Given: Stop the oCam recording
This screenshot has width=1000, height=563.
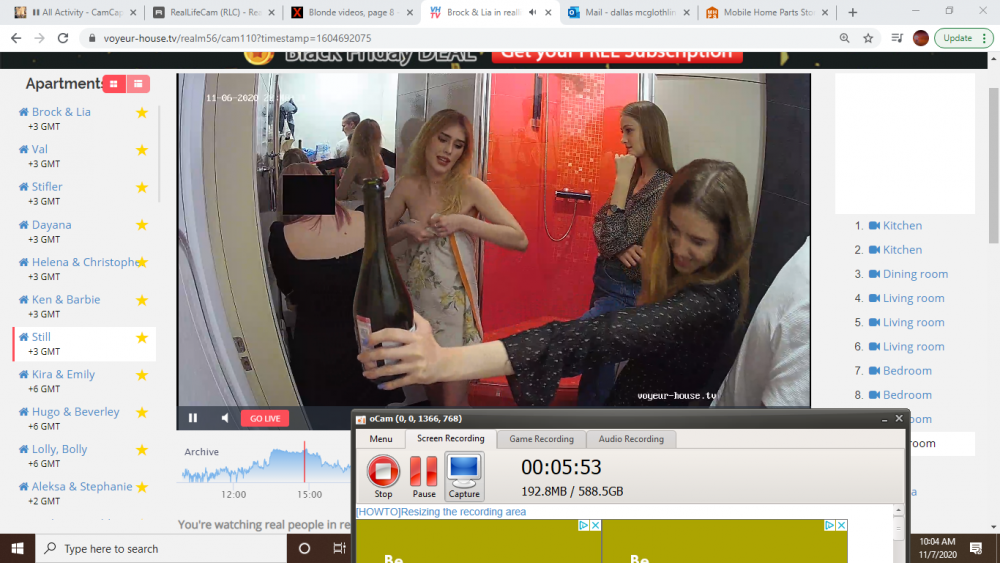Looking at the screenshot, I should 383,475.
